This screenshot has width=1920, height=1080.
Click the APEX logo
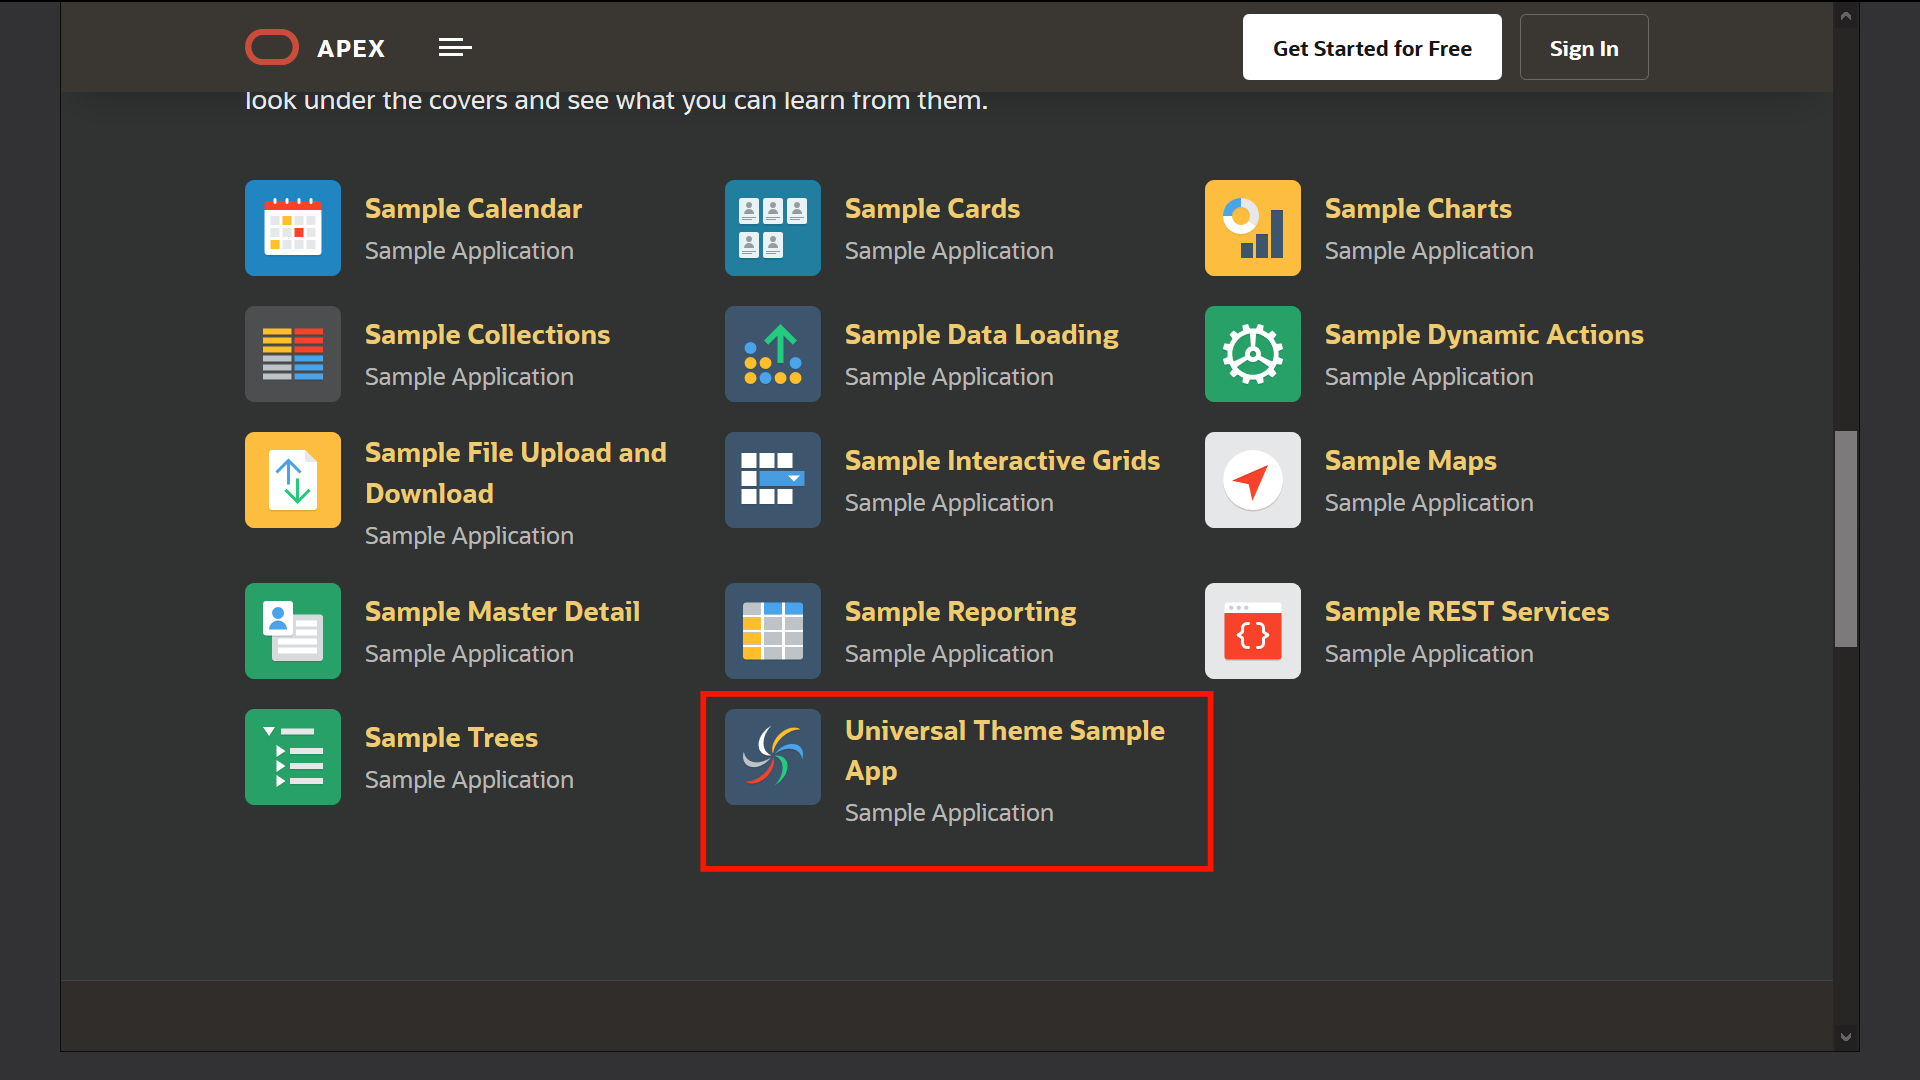tap(314, 47)
